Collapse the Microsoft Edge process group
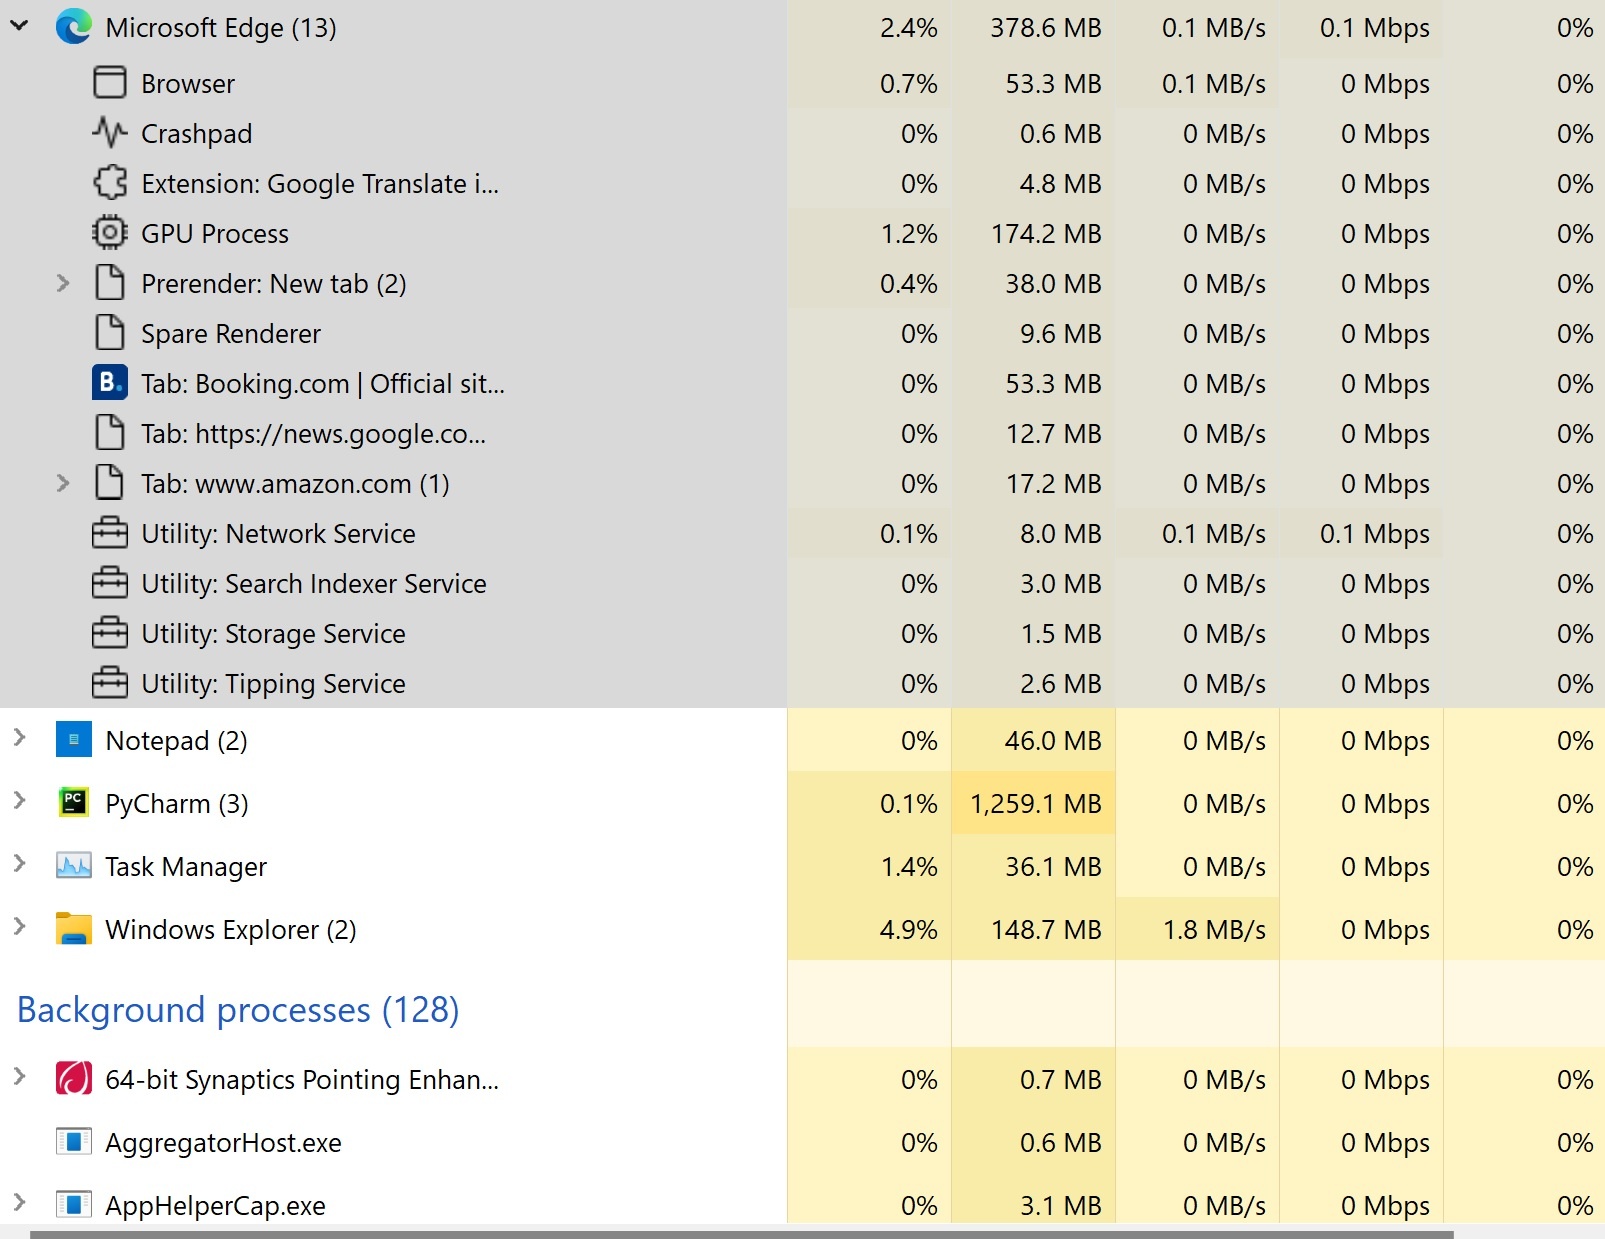 [19, 26]
